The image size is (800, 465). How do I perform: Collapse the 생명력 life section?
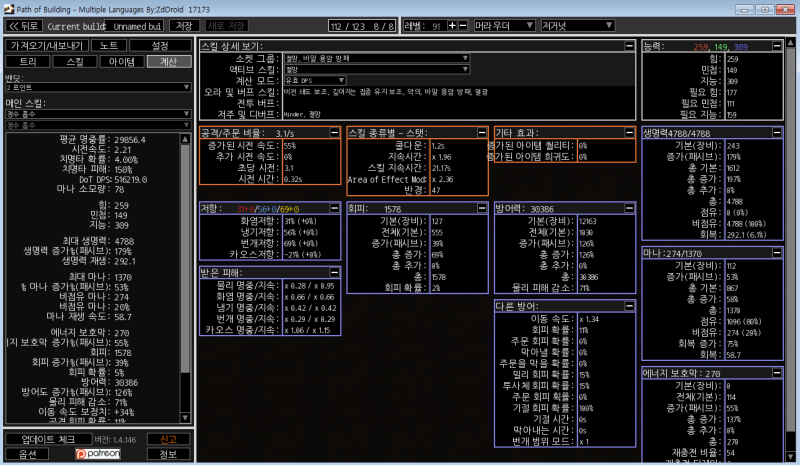click(x=777, y=133)
